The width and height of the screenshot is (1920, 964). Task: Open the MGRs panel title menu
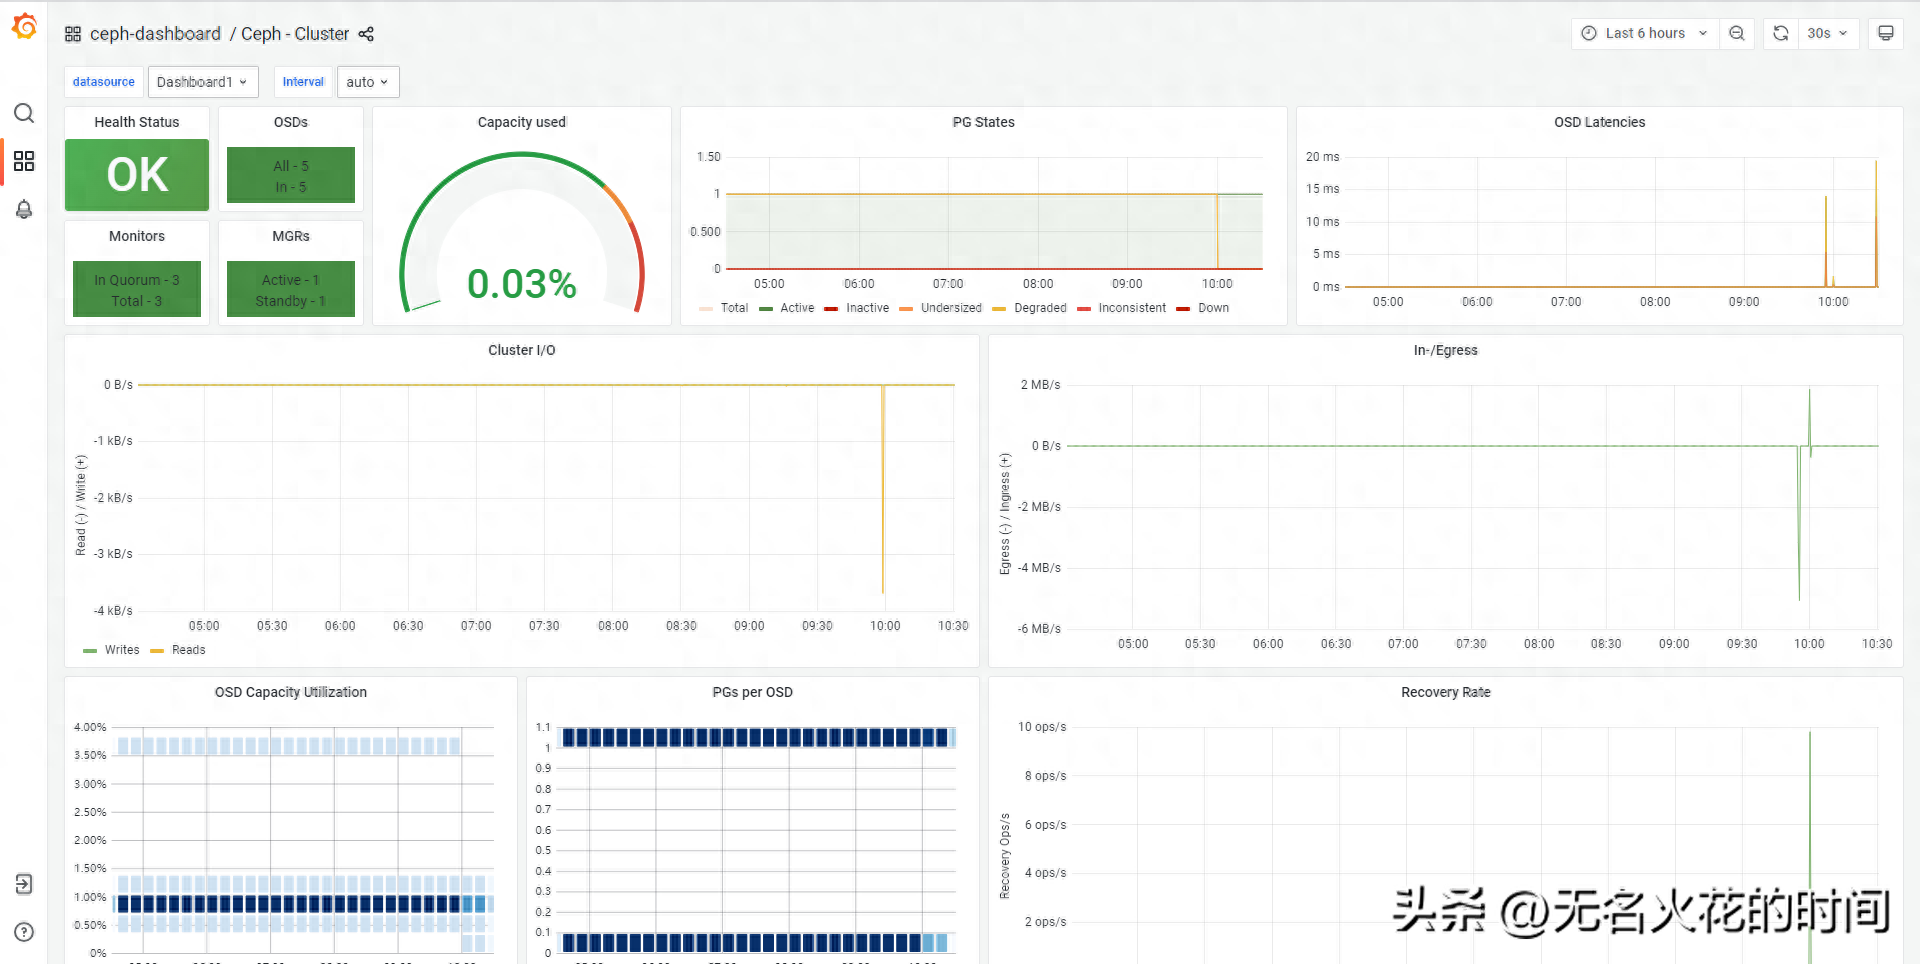(x=291, y=236)
